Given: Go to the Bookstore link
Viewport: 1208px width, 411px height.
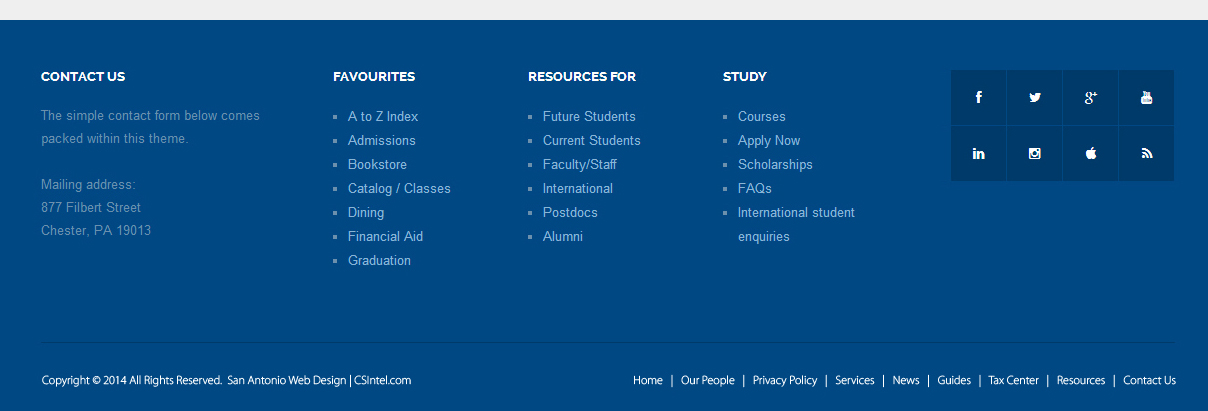Looking at the screenshot, I should coord(377,165).
